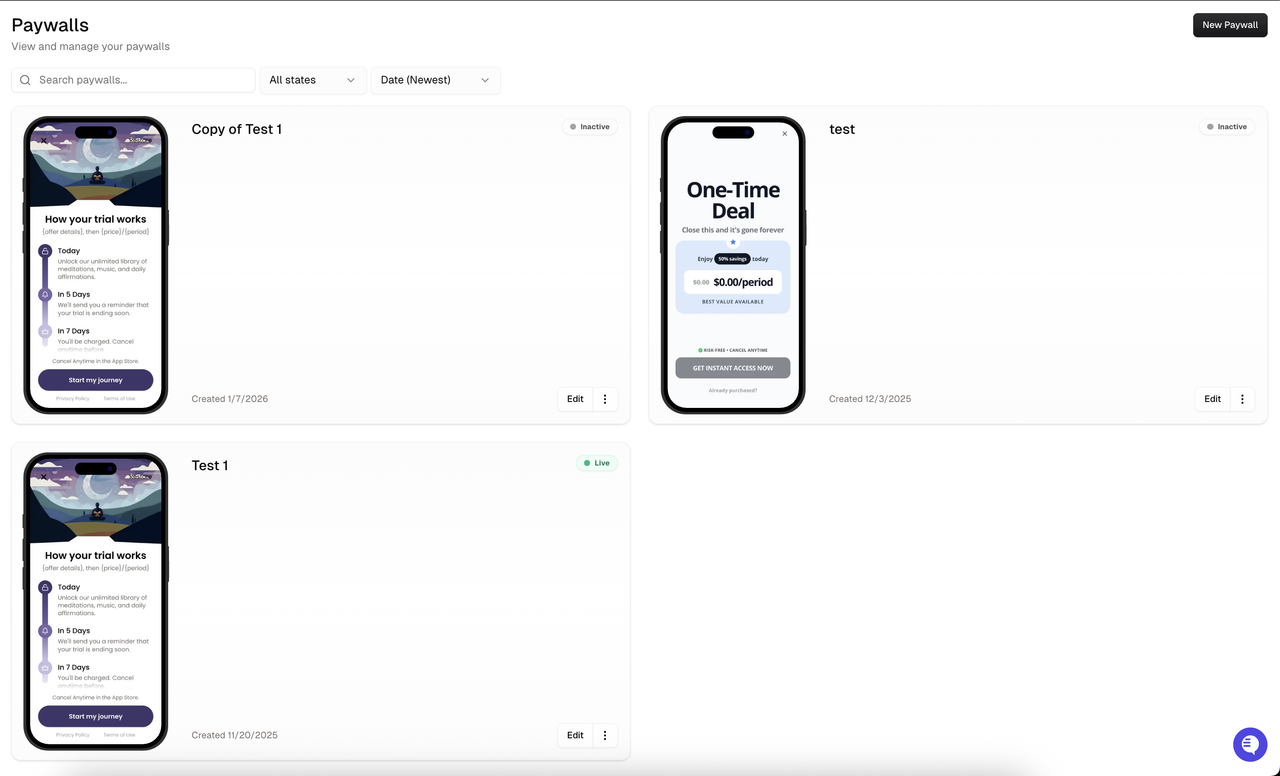The height and width of the screenshot is (776, 1280).
Task: Expand the states filter chevron
Action: (350, 79)
